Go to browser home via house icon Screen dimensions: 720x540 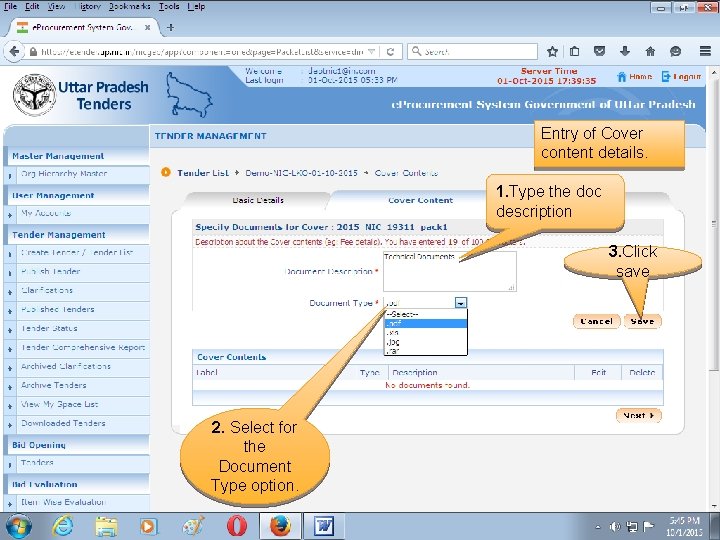click(650, 51)
